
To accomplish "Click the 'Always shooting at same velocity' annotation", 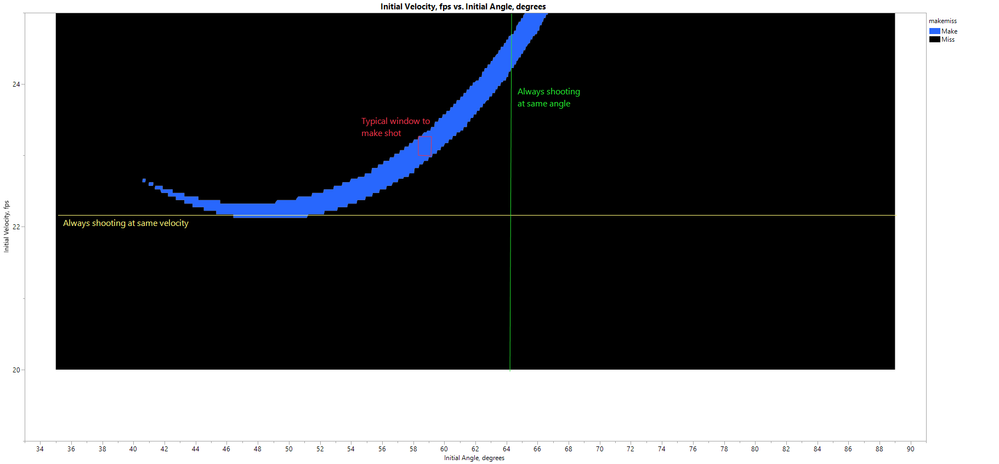I will 126,224.
